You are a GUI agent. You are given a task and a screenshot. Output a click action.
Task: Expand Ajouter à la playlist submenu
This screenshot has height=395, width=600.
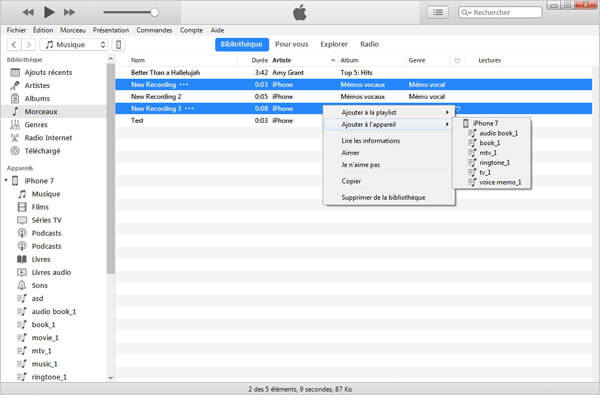tap(390, 113)
